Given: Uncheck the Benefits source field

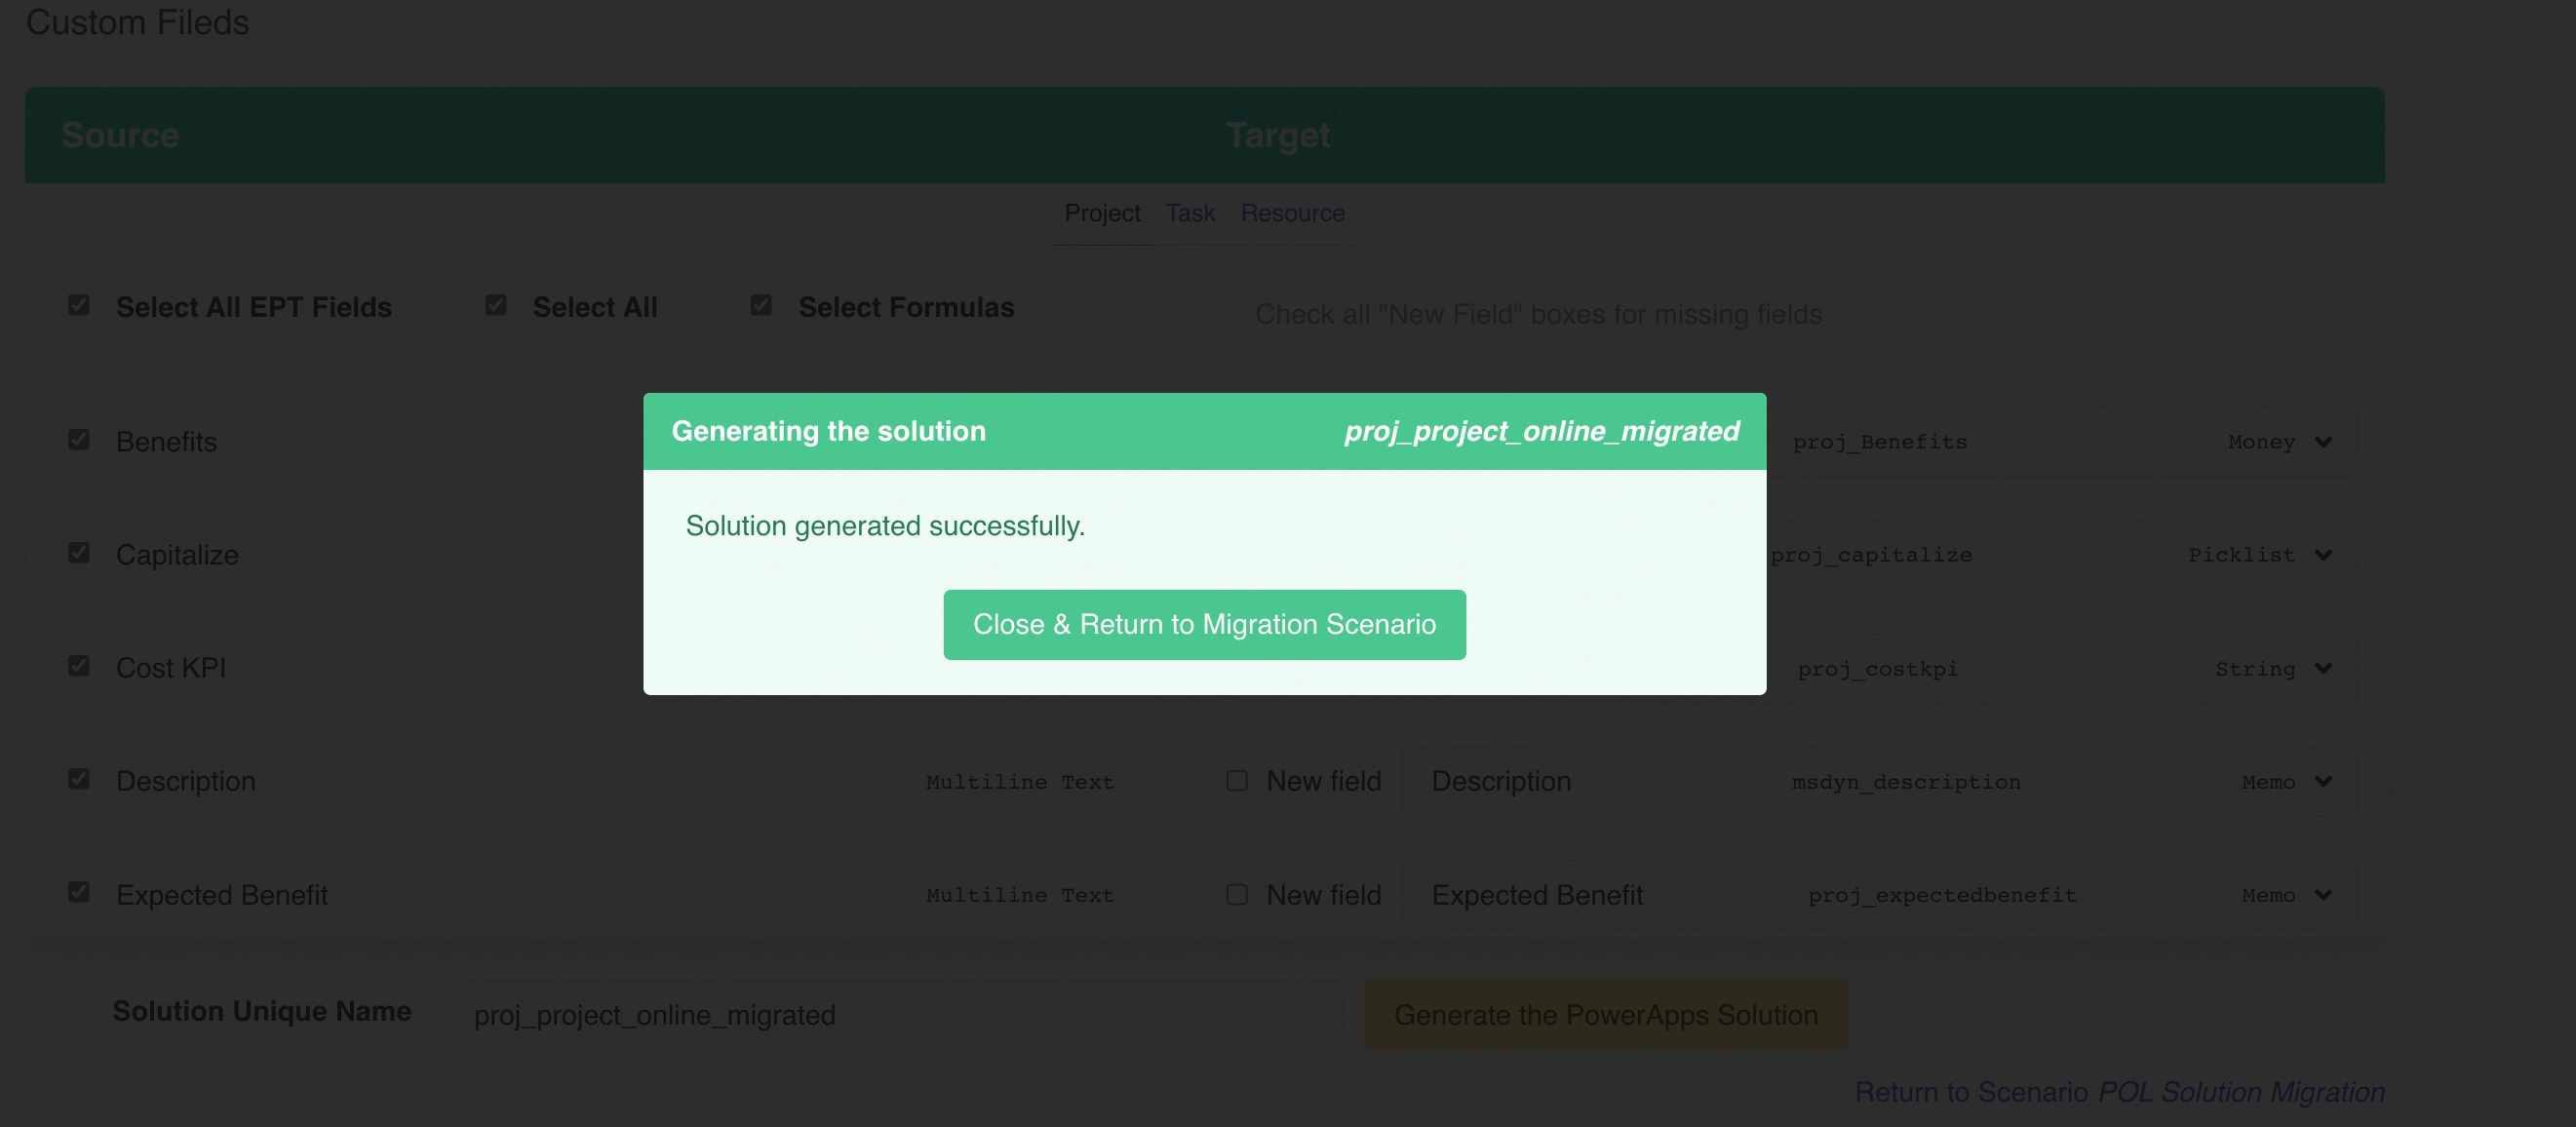Looking at the screenshot, I should coord(79,440).
